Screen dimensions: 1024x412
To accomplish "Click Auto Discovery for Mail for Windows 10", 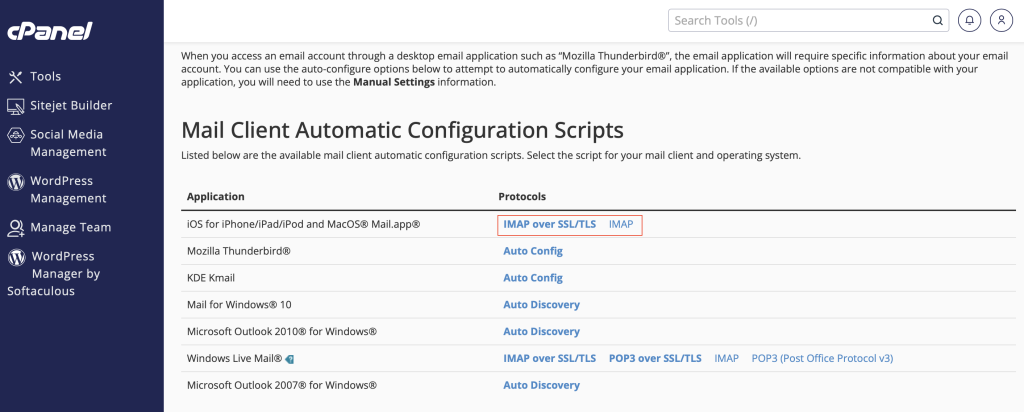I will [541, 304].
